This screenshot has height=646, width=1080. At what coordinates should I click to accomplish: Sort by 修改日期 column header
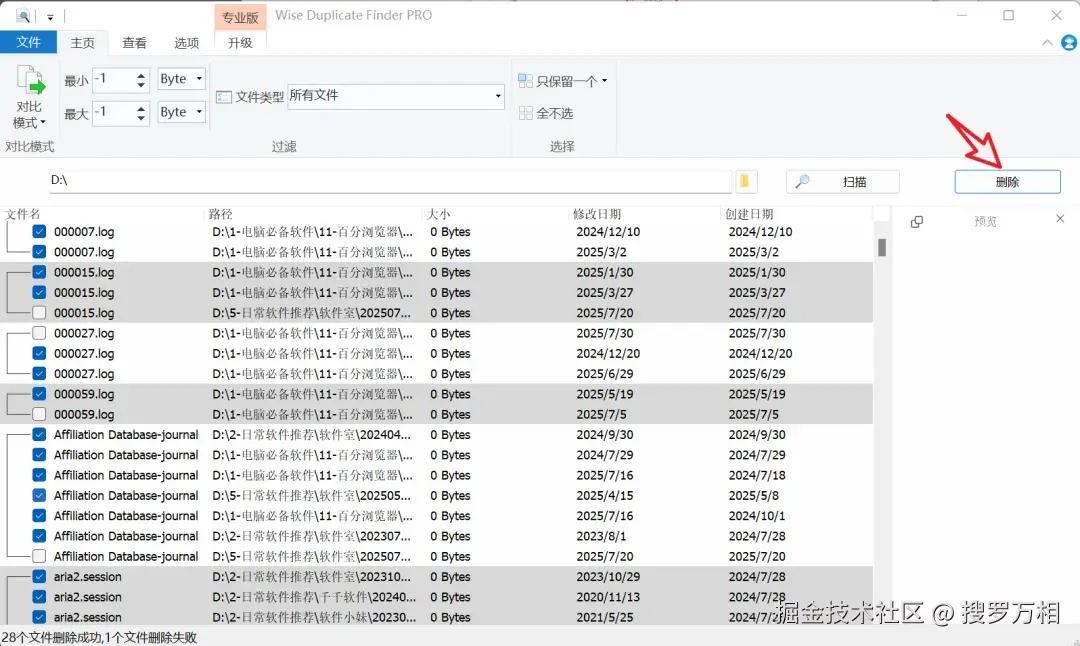(597, 214)
